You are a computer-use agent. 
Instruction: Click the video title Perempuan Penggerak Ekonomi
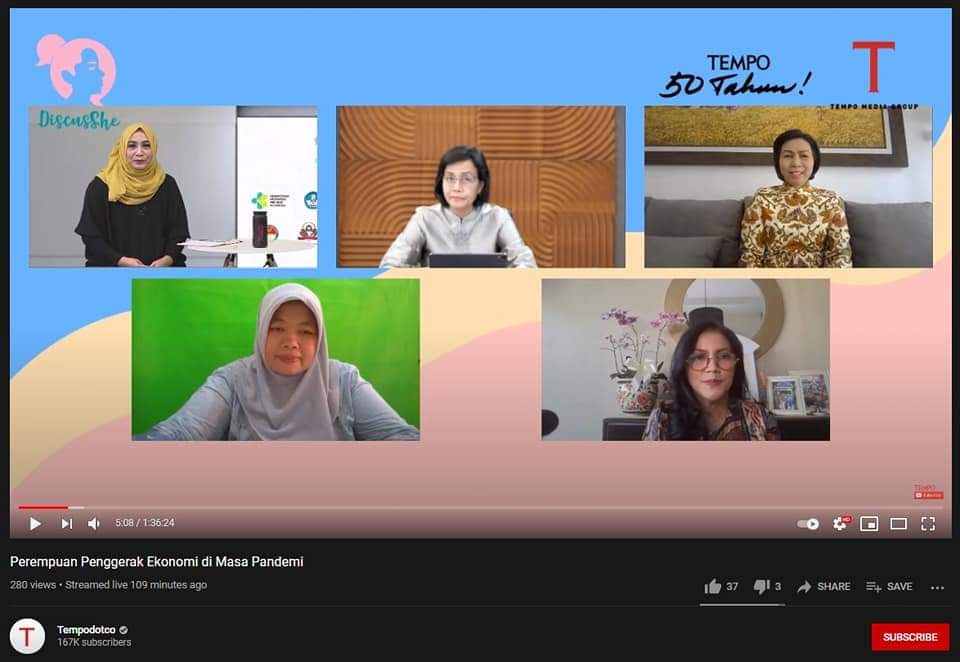pyautogui.click(x=157, y=562)
